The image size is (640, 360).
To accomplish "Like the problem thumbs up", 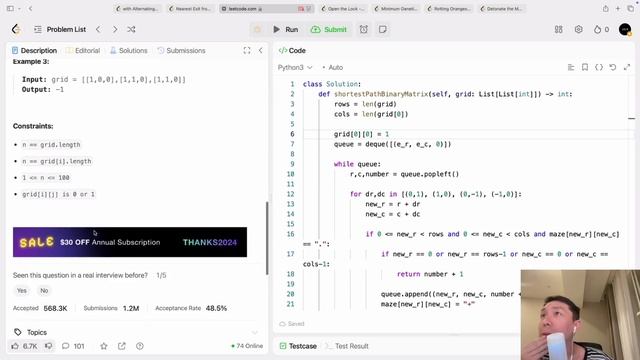I will click(x=24, y=346).
